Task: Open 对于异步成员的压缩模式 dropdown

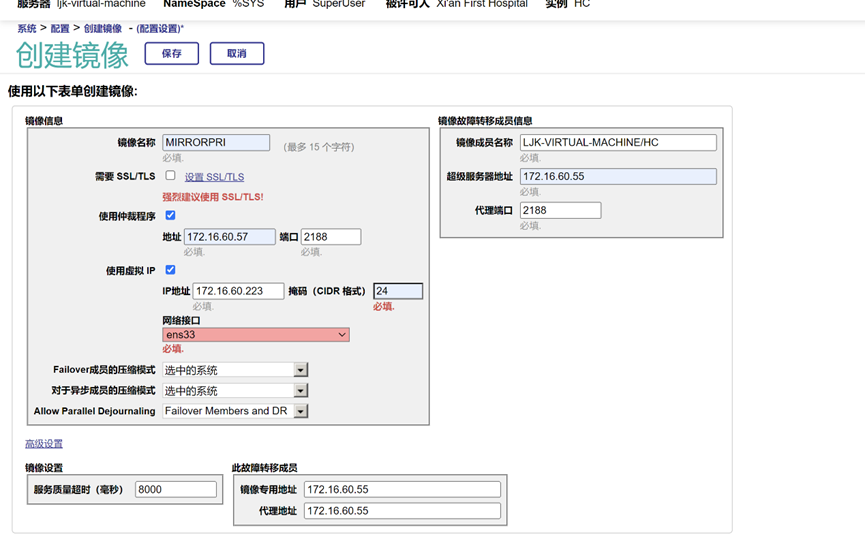Action: pyautogui.click(x=235, y=391)
